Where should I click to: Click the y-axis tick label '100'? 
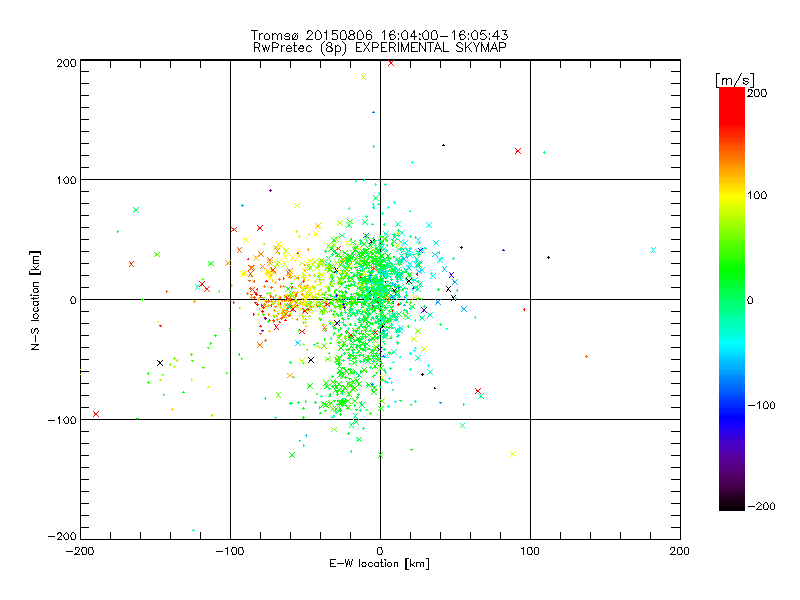pos(66,180)
